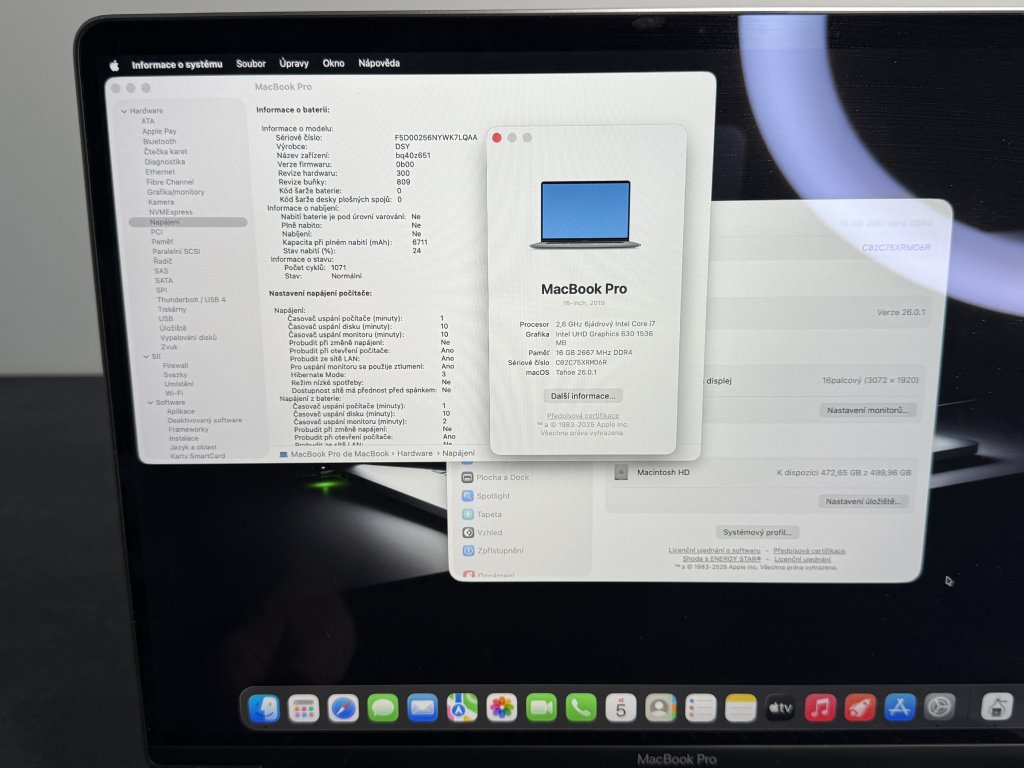The height and width of the screenshot is (768, 1024).
Task: Open Contacts app in the Dock
Action: point(660,708)
